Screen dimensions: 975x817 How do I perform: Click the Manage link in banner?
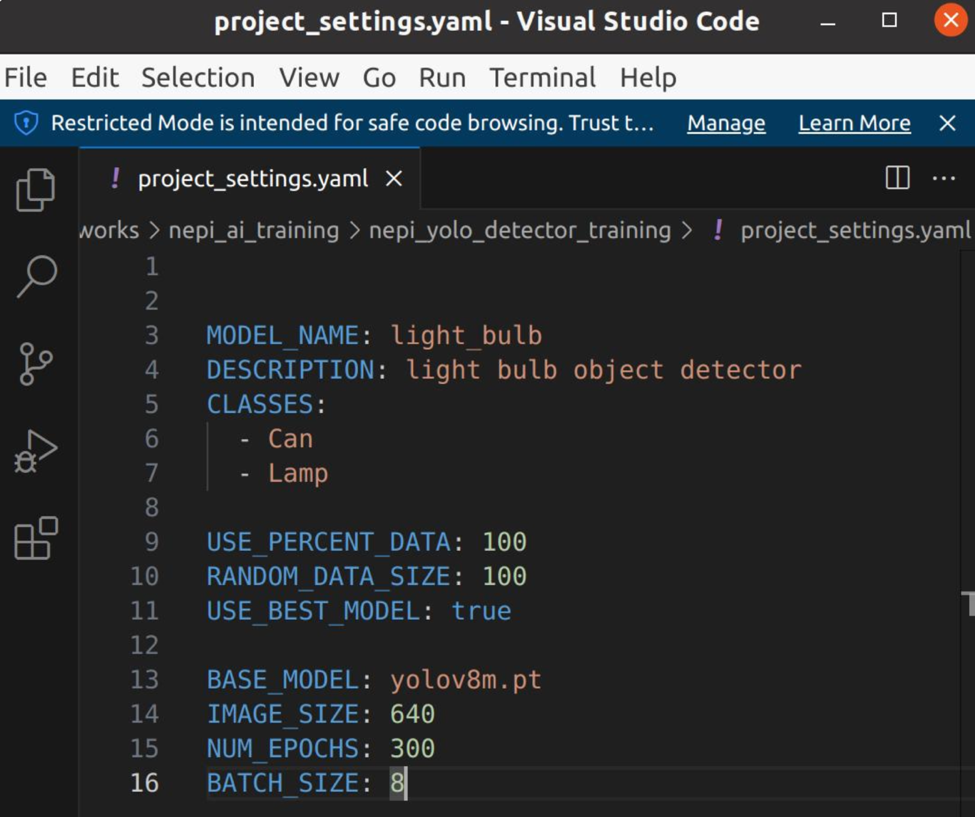click(x=726, y=123)
